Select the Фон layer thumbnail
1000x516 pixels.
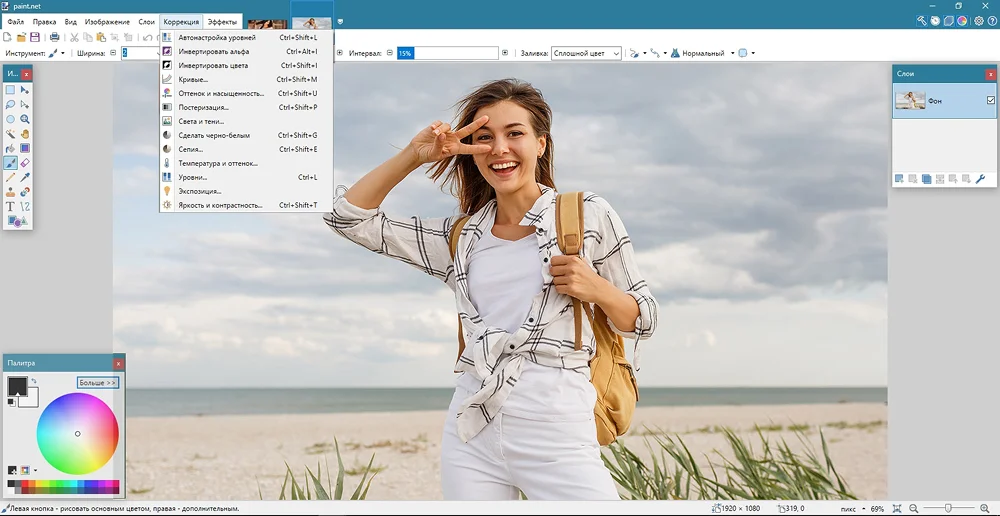(910, 100)
